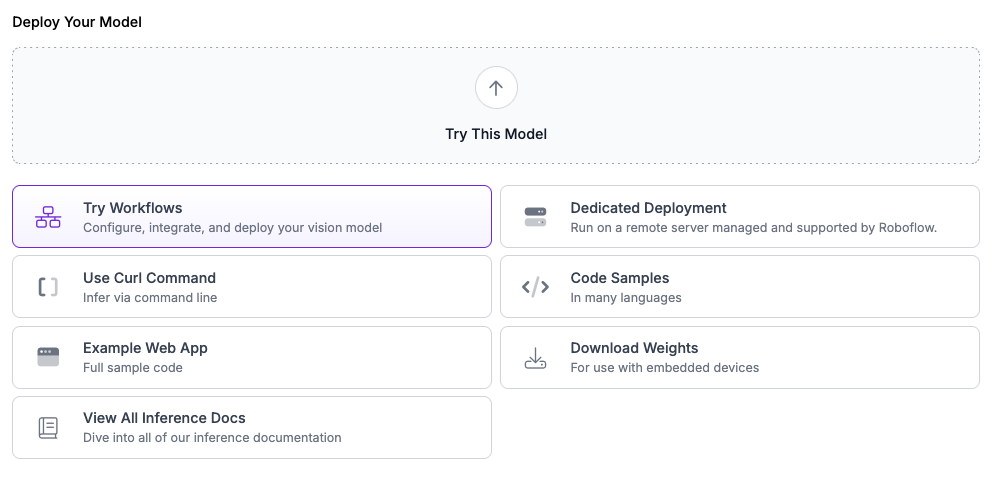Screen dimensions: 996x478
Task: Click 'Infer via command line' description
Action: (x=150, y=298)
